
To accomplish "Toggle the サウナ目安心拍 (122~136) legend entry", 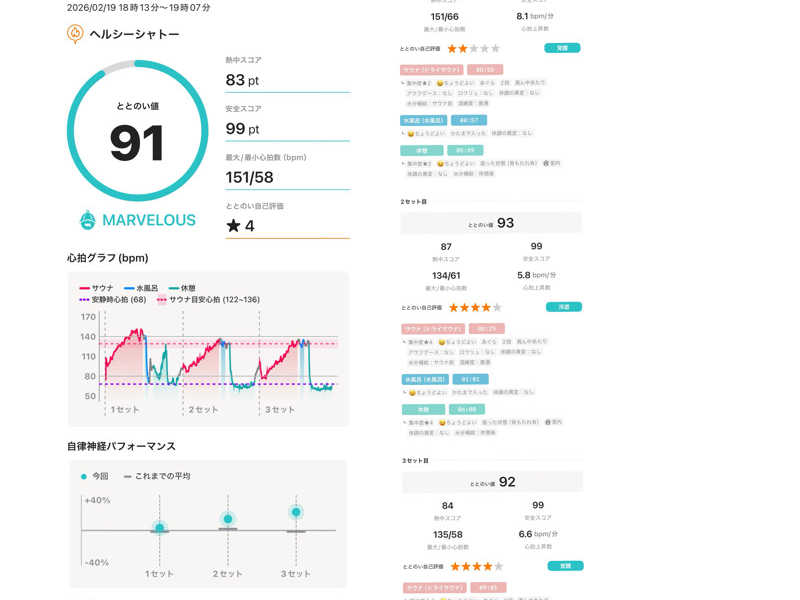I will point(209,299).
